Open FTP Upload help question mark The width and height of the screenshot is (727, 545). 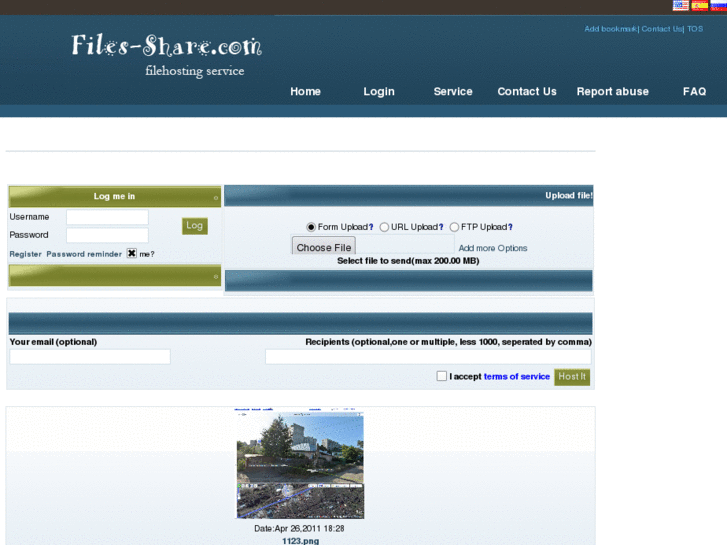510,227
